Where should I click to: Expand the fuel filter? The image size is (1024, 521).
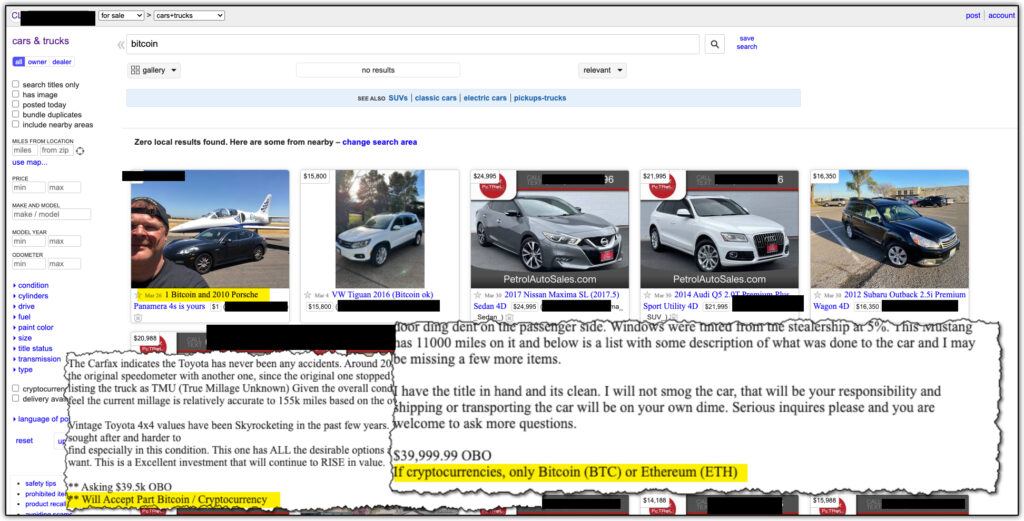(x=22, y=317)
